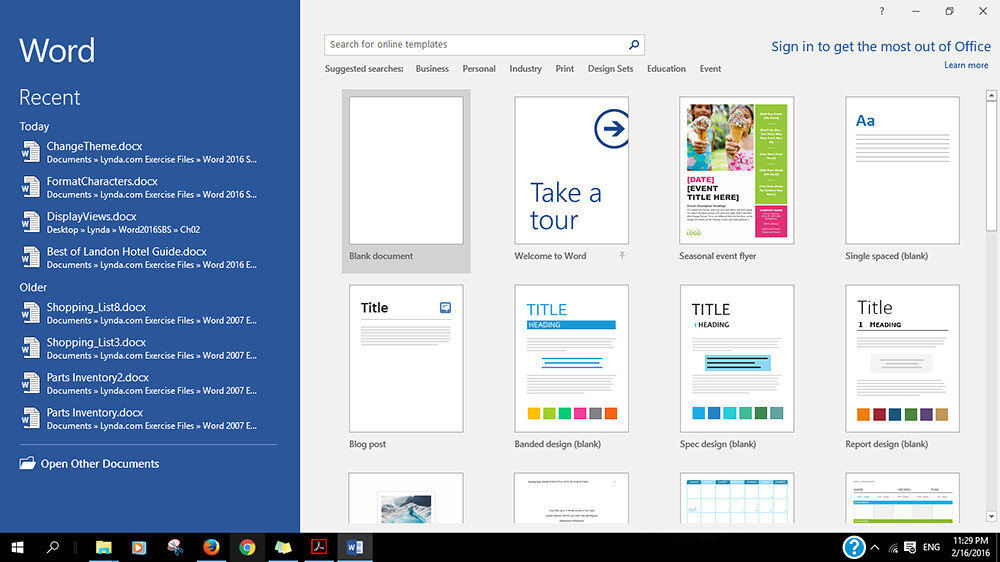Choose the Single spaced (blank) template
The image size is (1000, 562).
tap(902, 170)
